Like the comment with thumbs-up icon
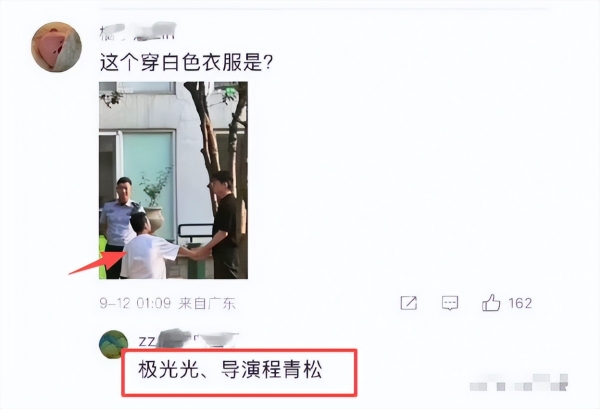The width and height of the screenshot is (600, 409). click(x=491, y=302)
